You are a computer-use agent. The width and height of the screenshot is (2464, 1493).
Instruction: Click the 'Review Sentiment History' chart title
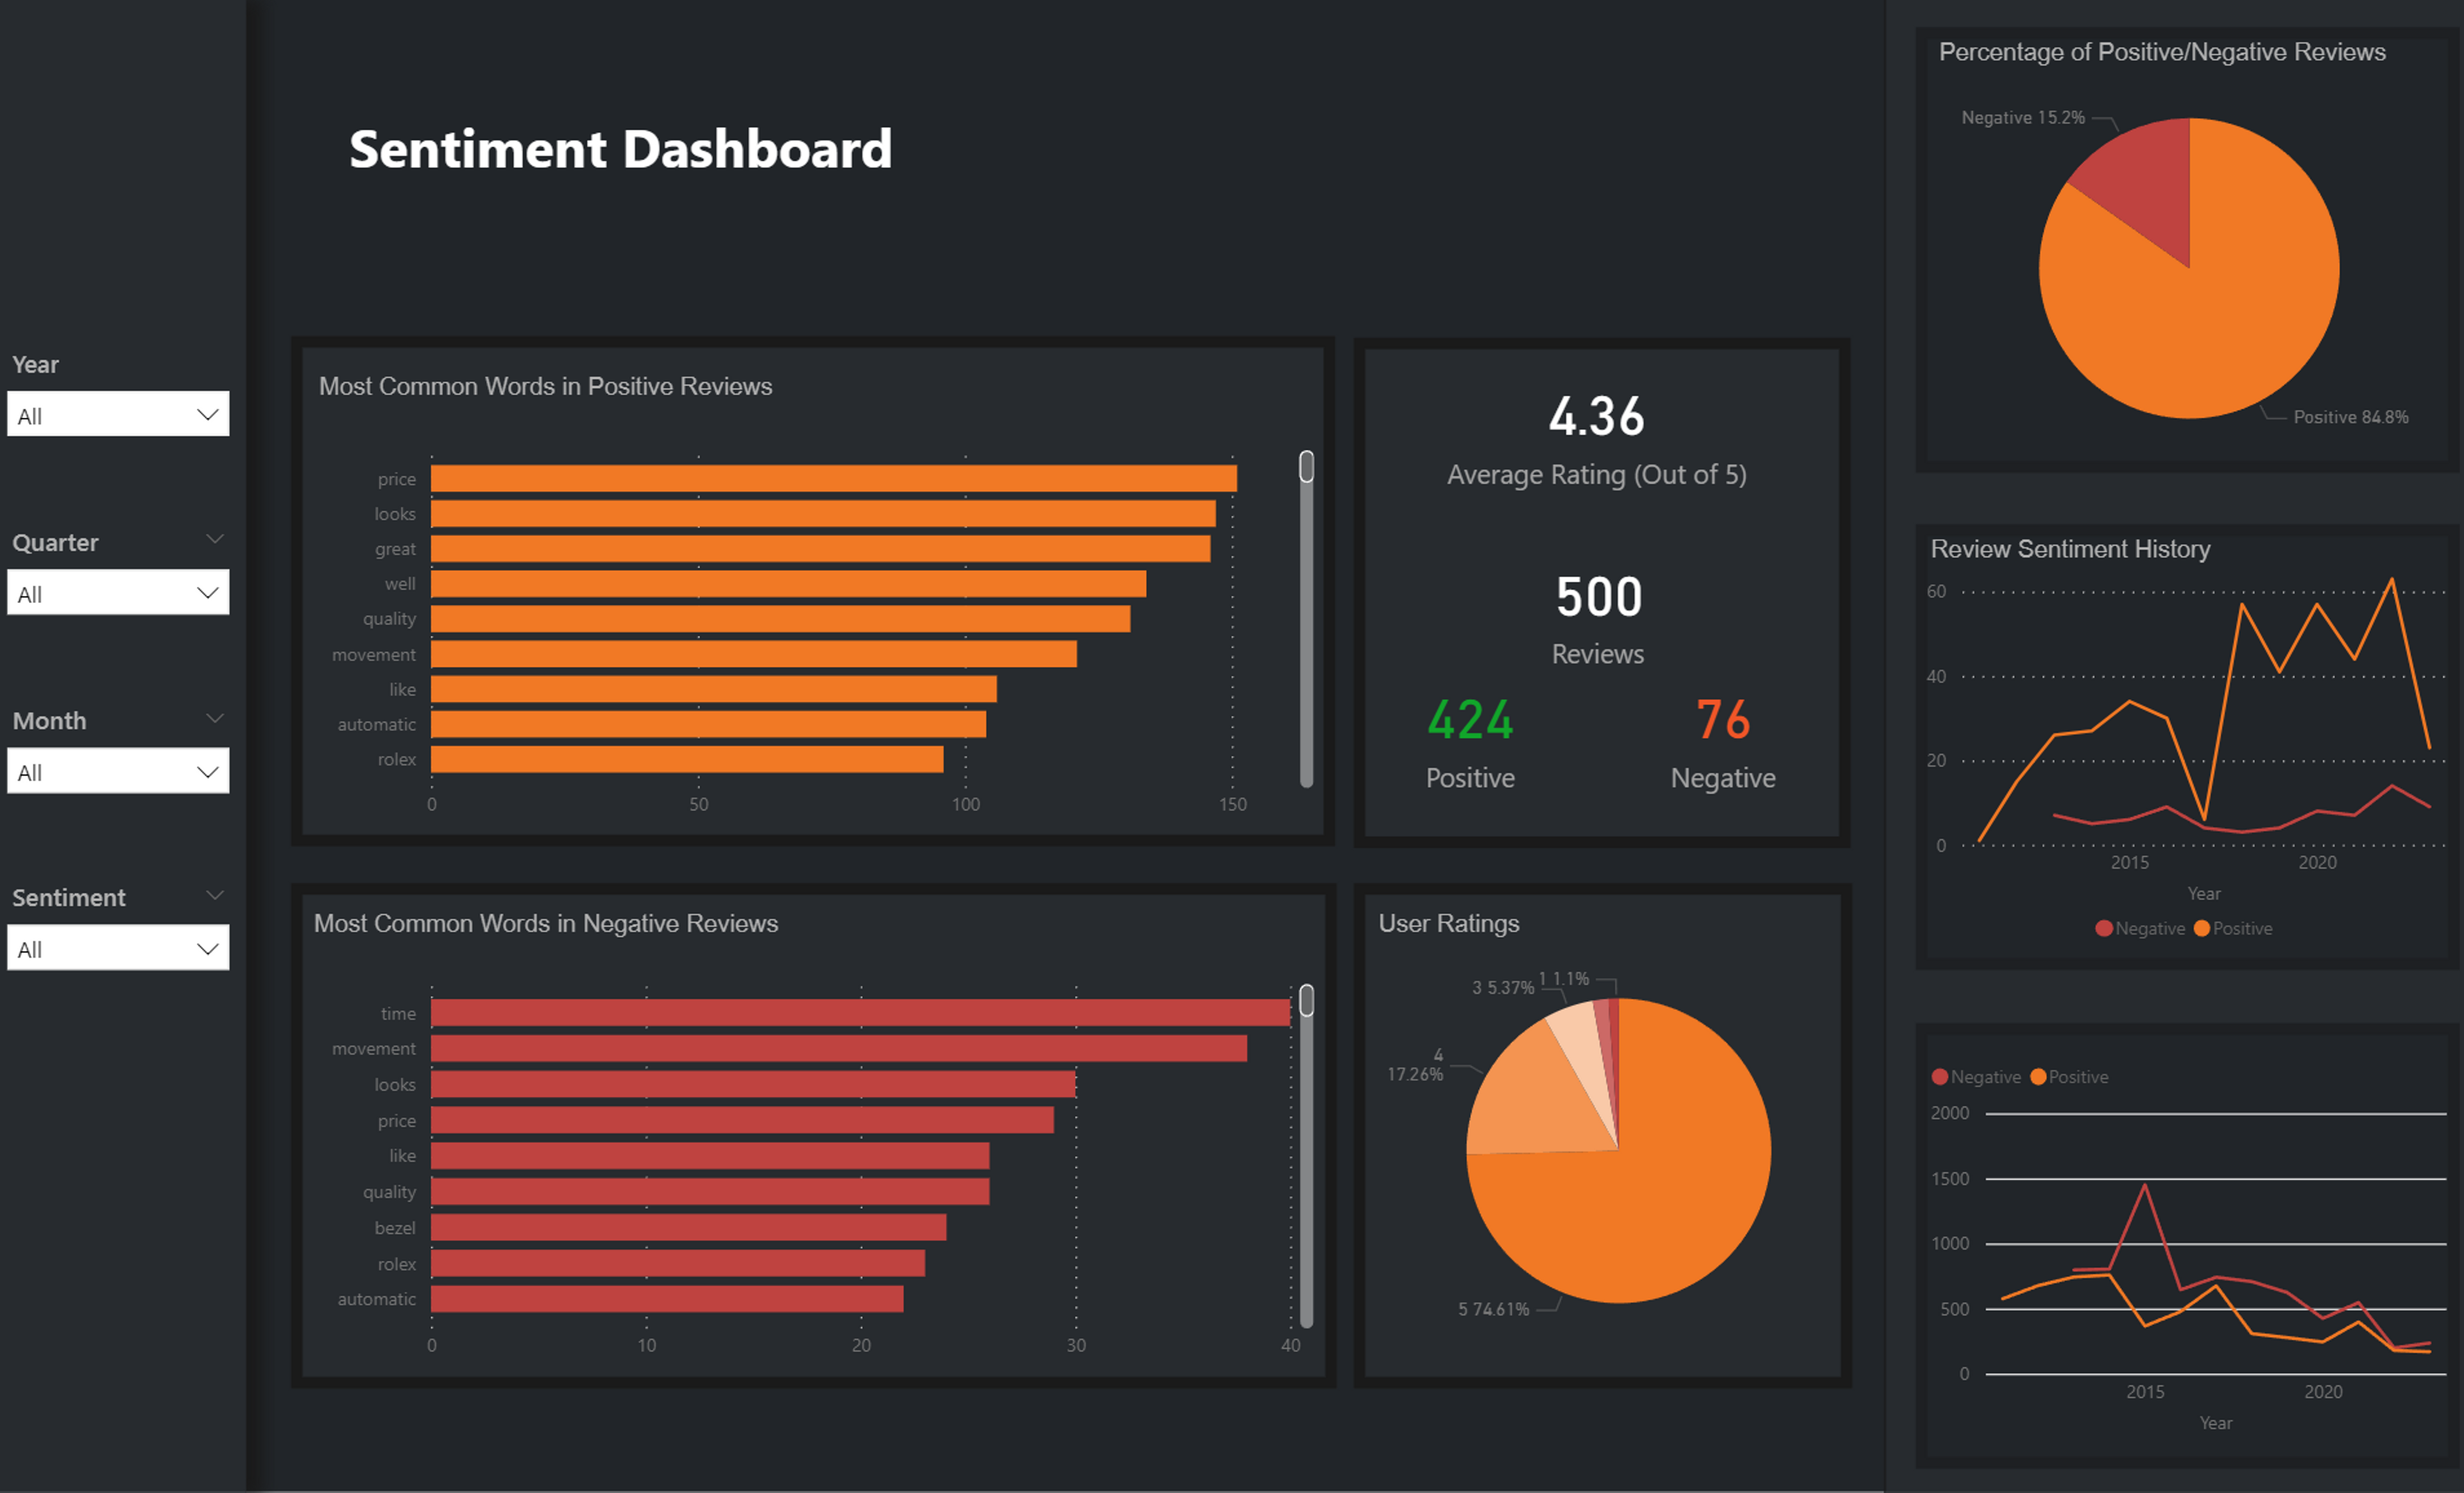[x=2070, y=549]
